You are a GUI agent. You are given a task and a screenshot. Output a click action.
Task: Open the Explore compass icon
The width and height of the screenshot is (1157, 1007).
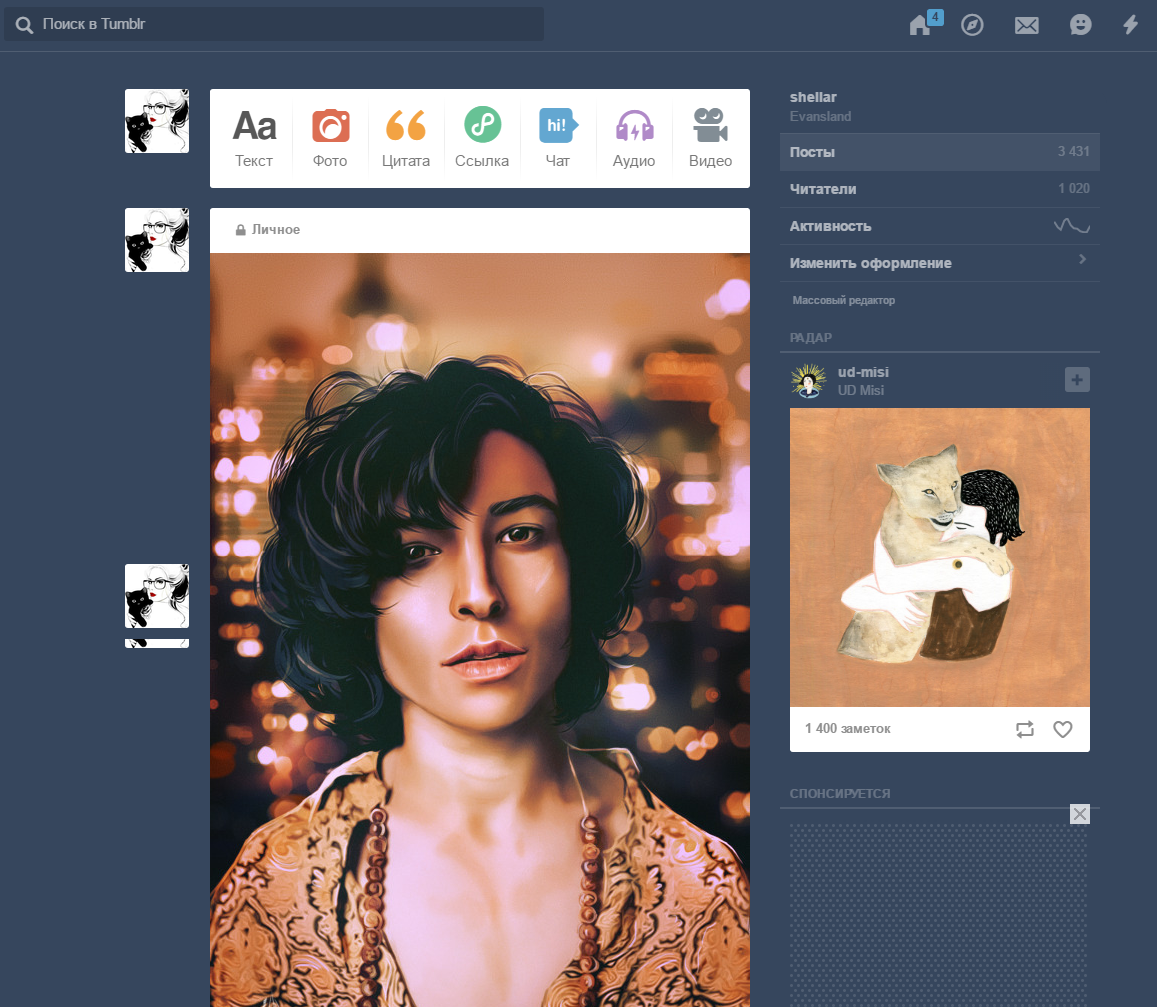[x=973, y=25]
